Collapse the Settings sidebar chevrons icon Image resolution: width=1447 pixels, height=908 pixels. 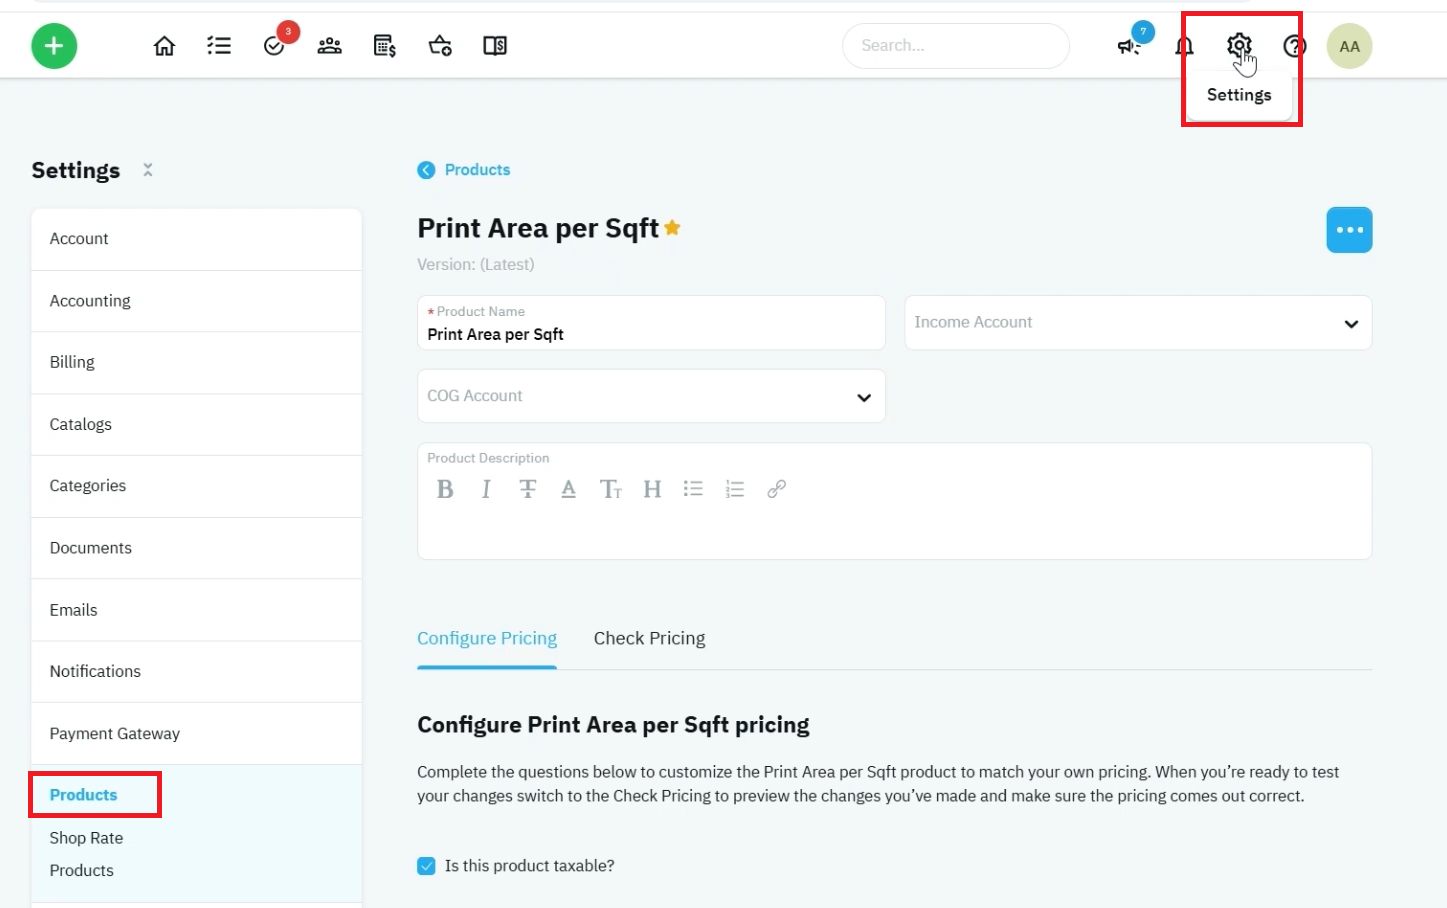(x=147, y=170)
